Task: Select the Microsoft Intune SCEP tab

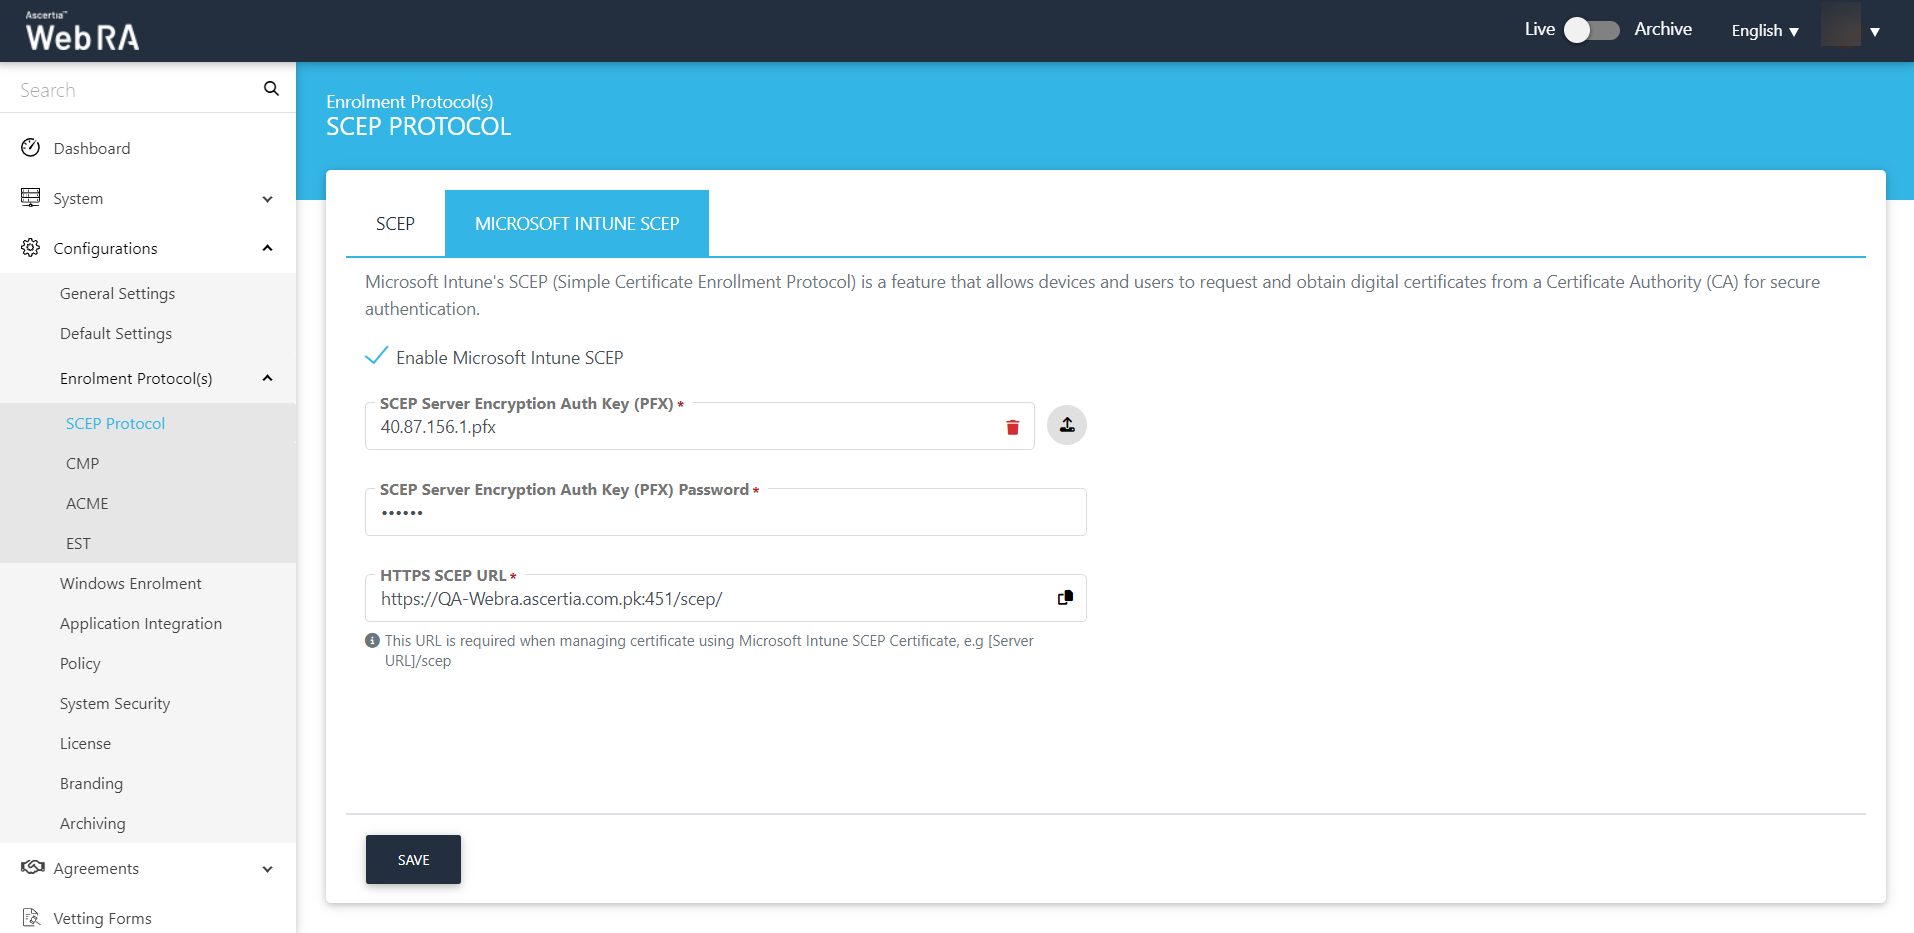Action: [577, 224]
